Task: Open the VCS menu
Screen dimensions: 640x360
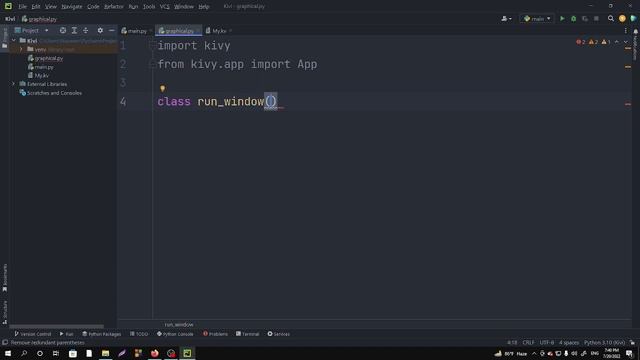Action: coord(164,7)
